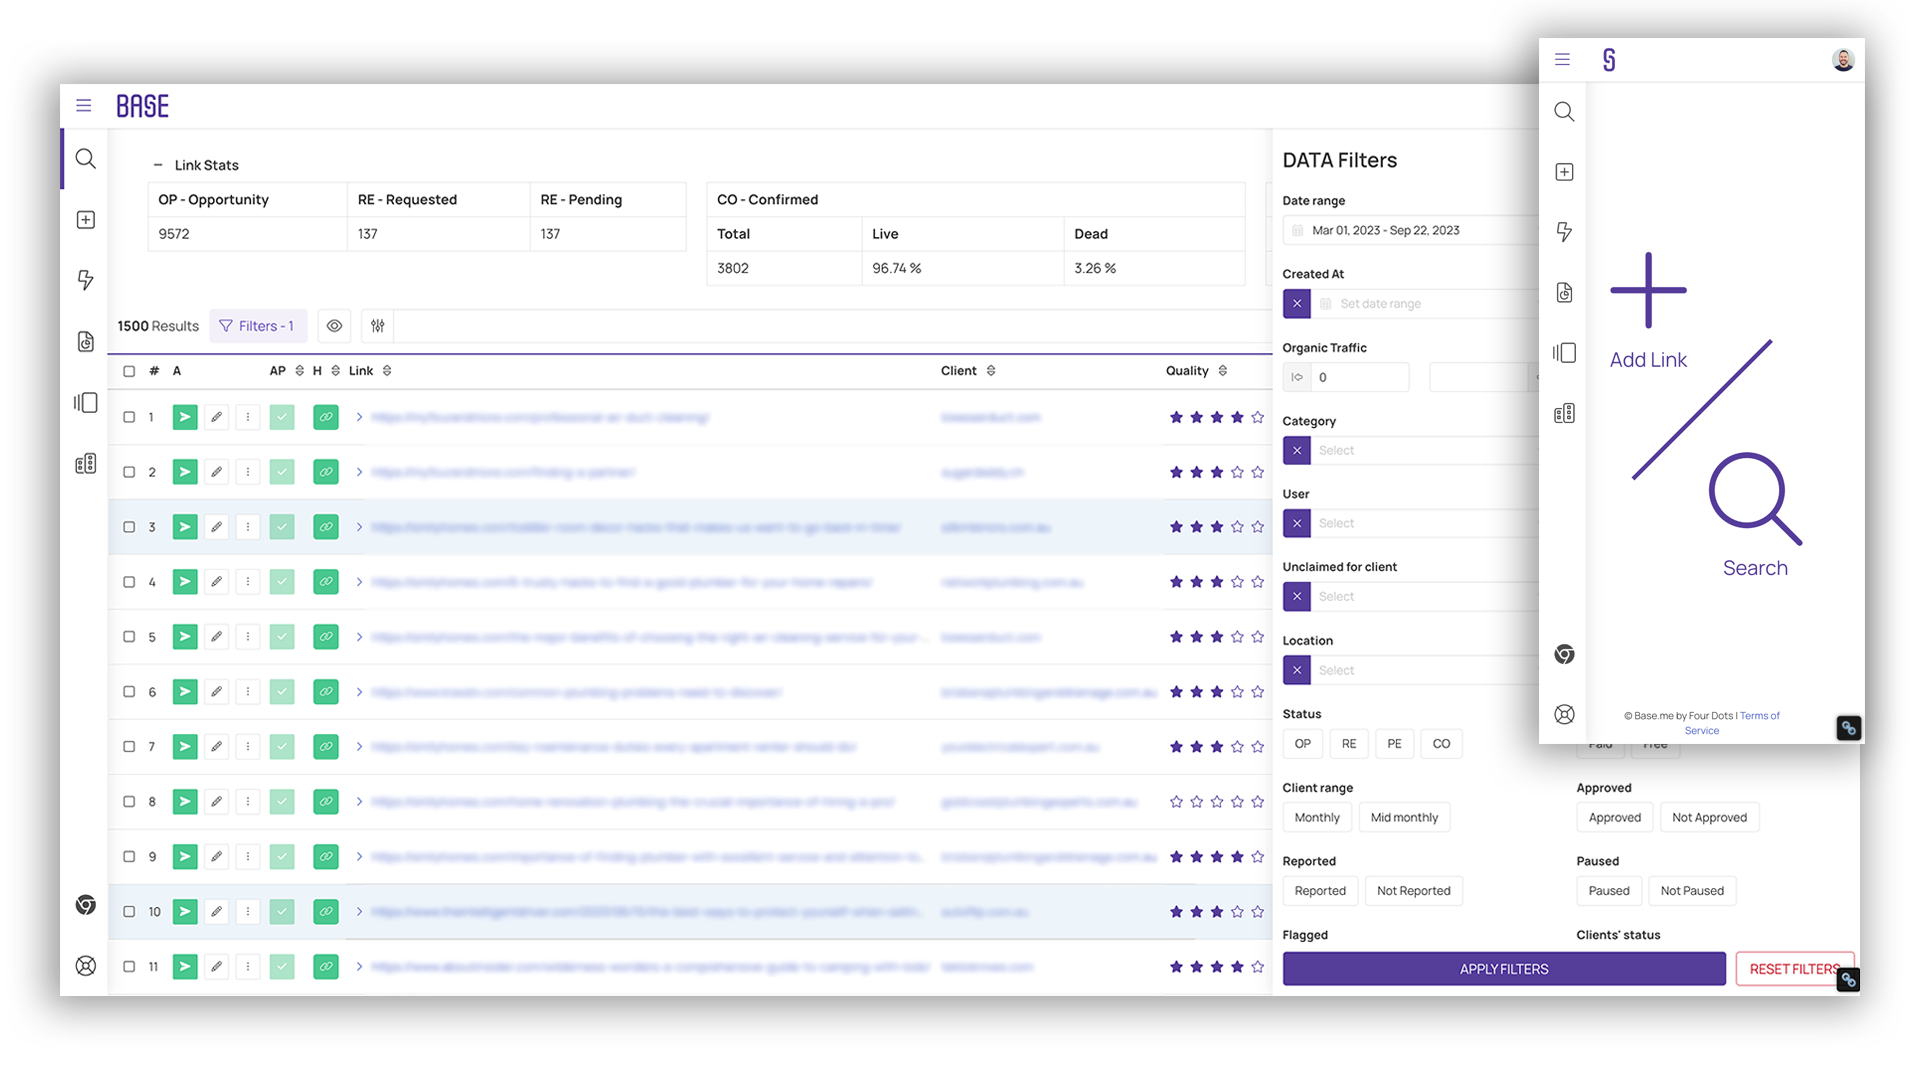Expand the chevron on the first link row
1920x1080 pixels.
[359, 417]
